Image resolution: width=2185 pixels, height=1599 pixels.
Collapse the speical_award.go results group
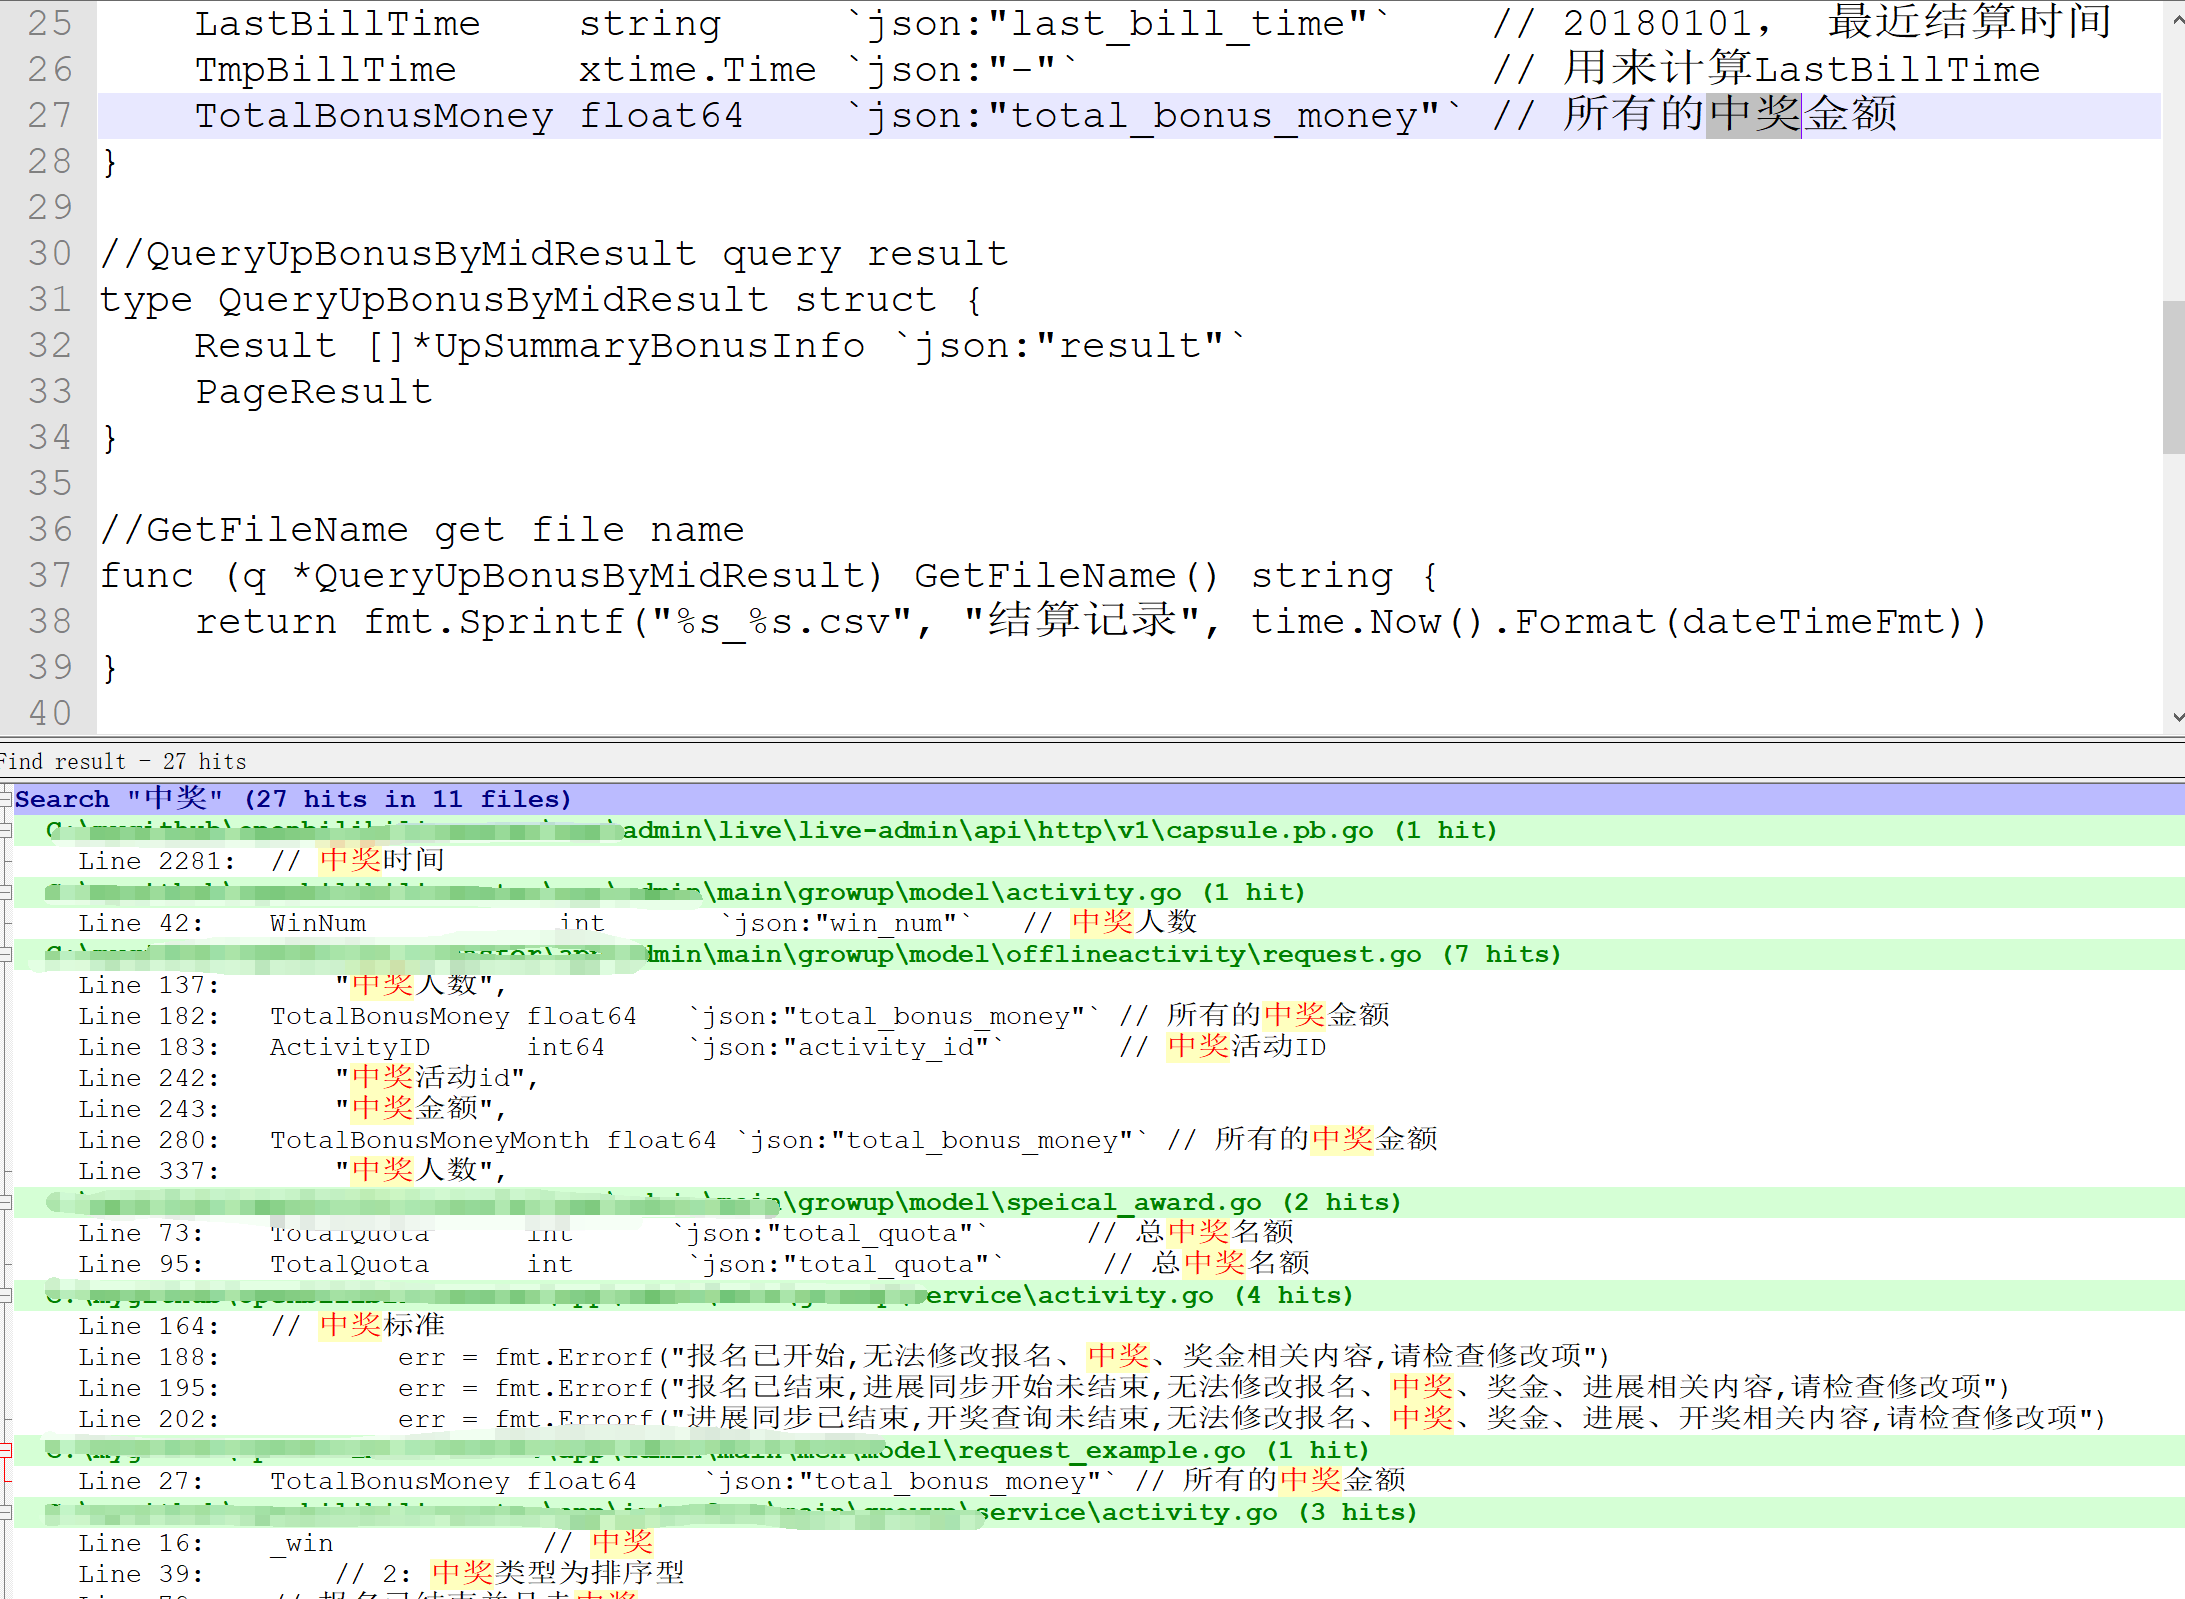5,1202
